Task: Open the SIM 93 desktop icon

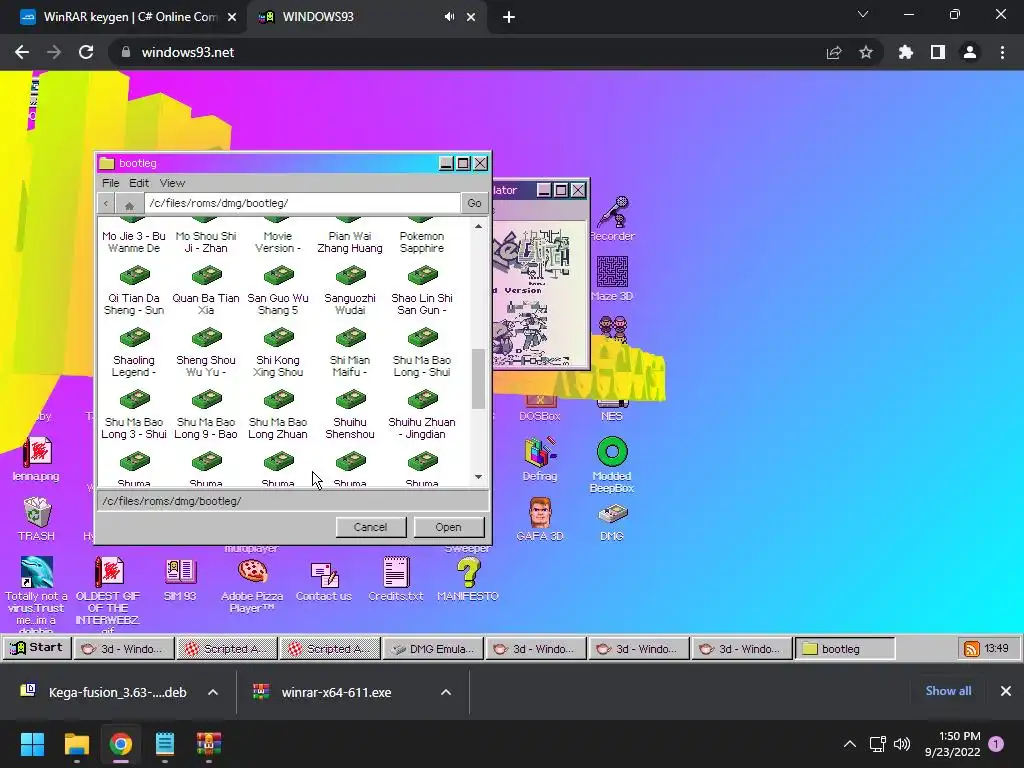Action: [180, 579]
